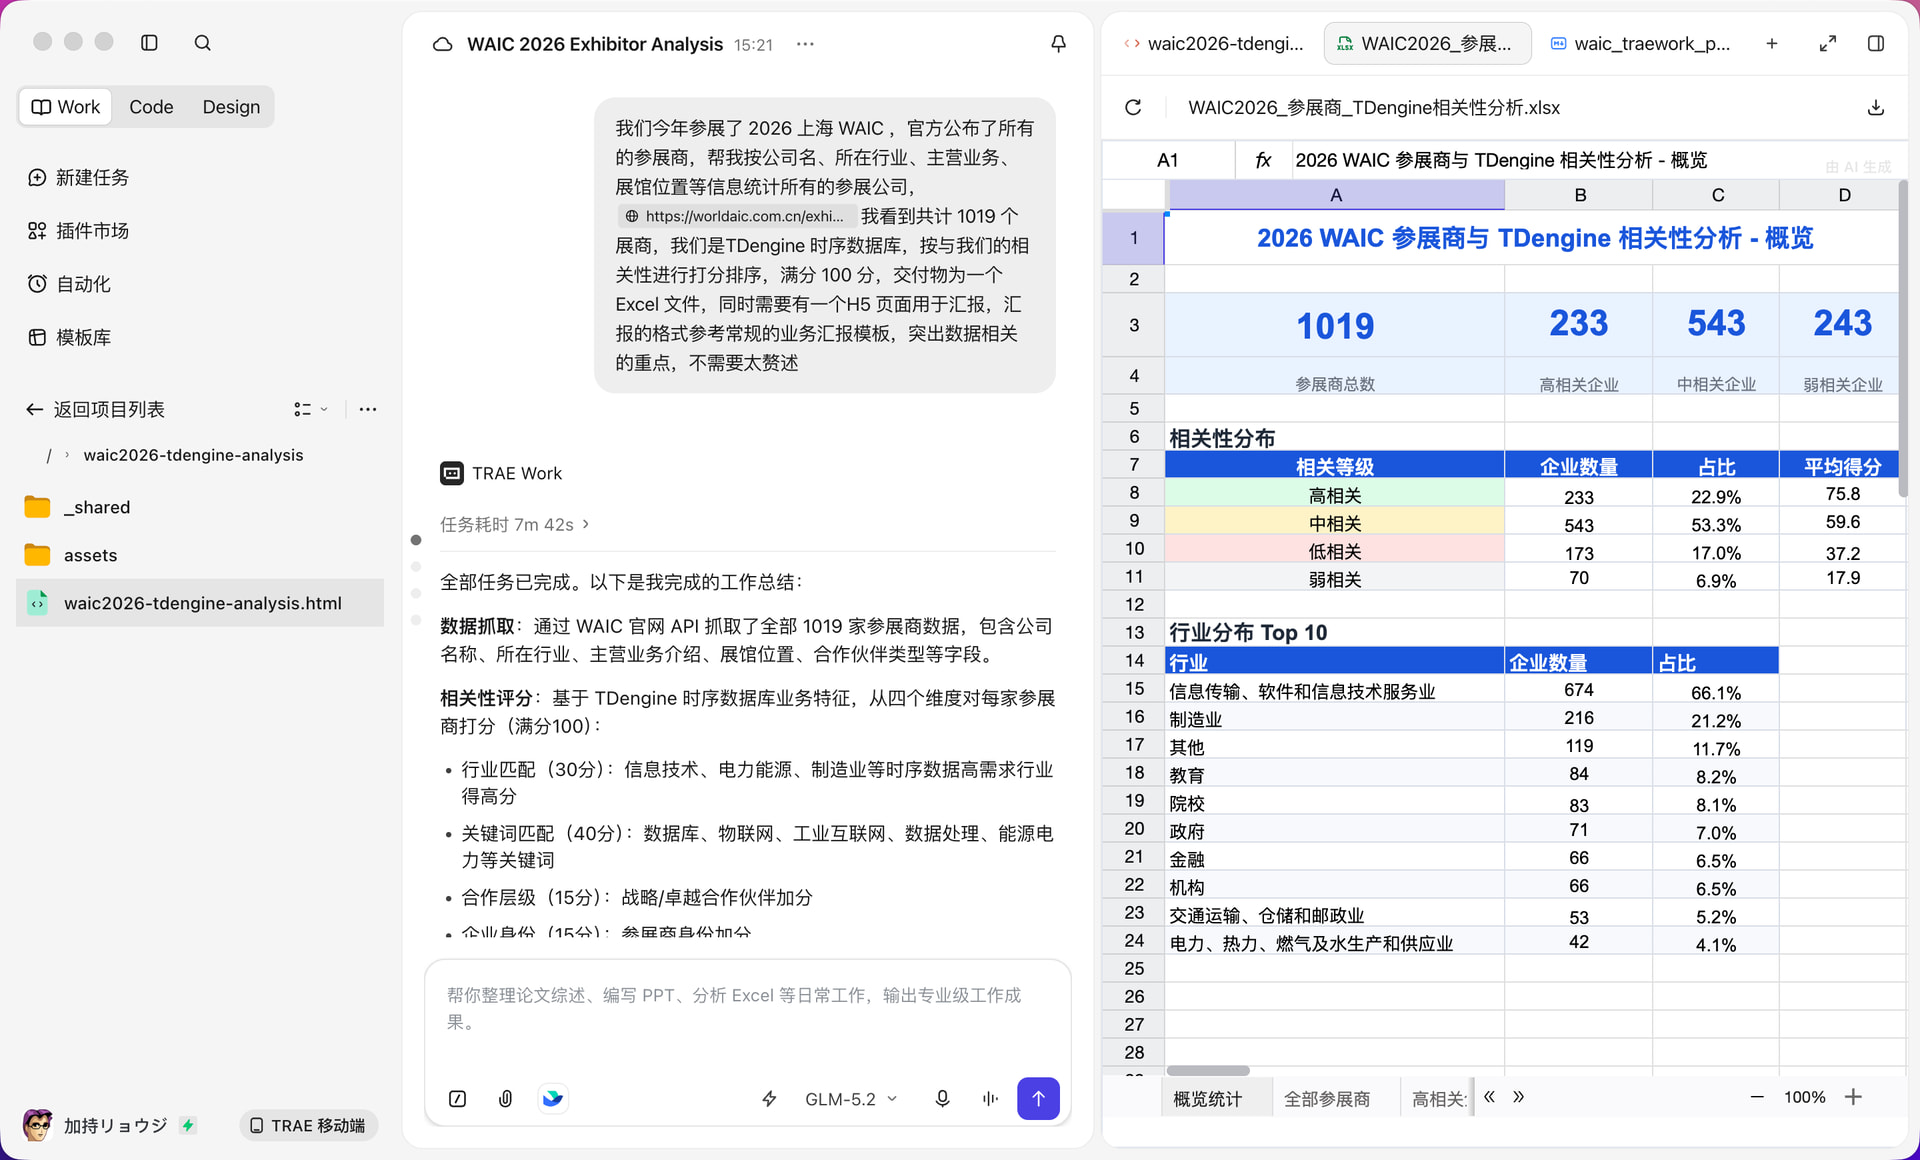Open the list view options dropdown
The width and height of the screenshot is (1920, 1160).
pos(311,409)
